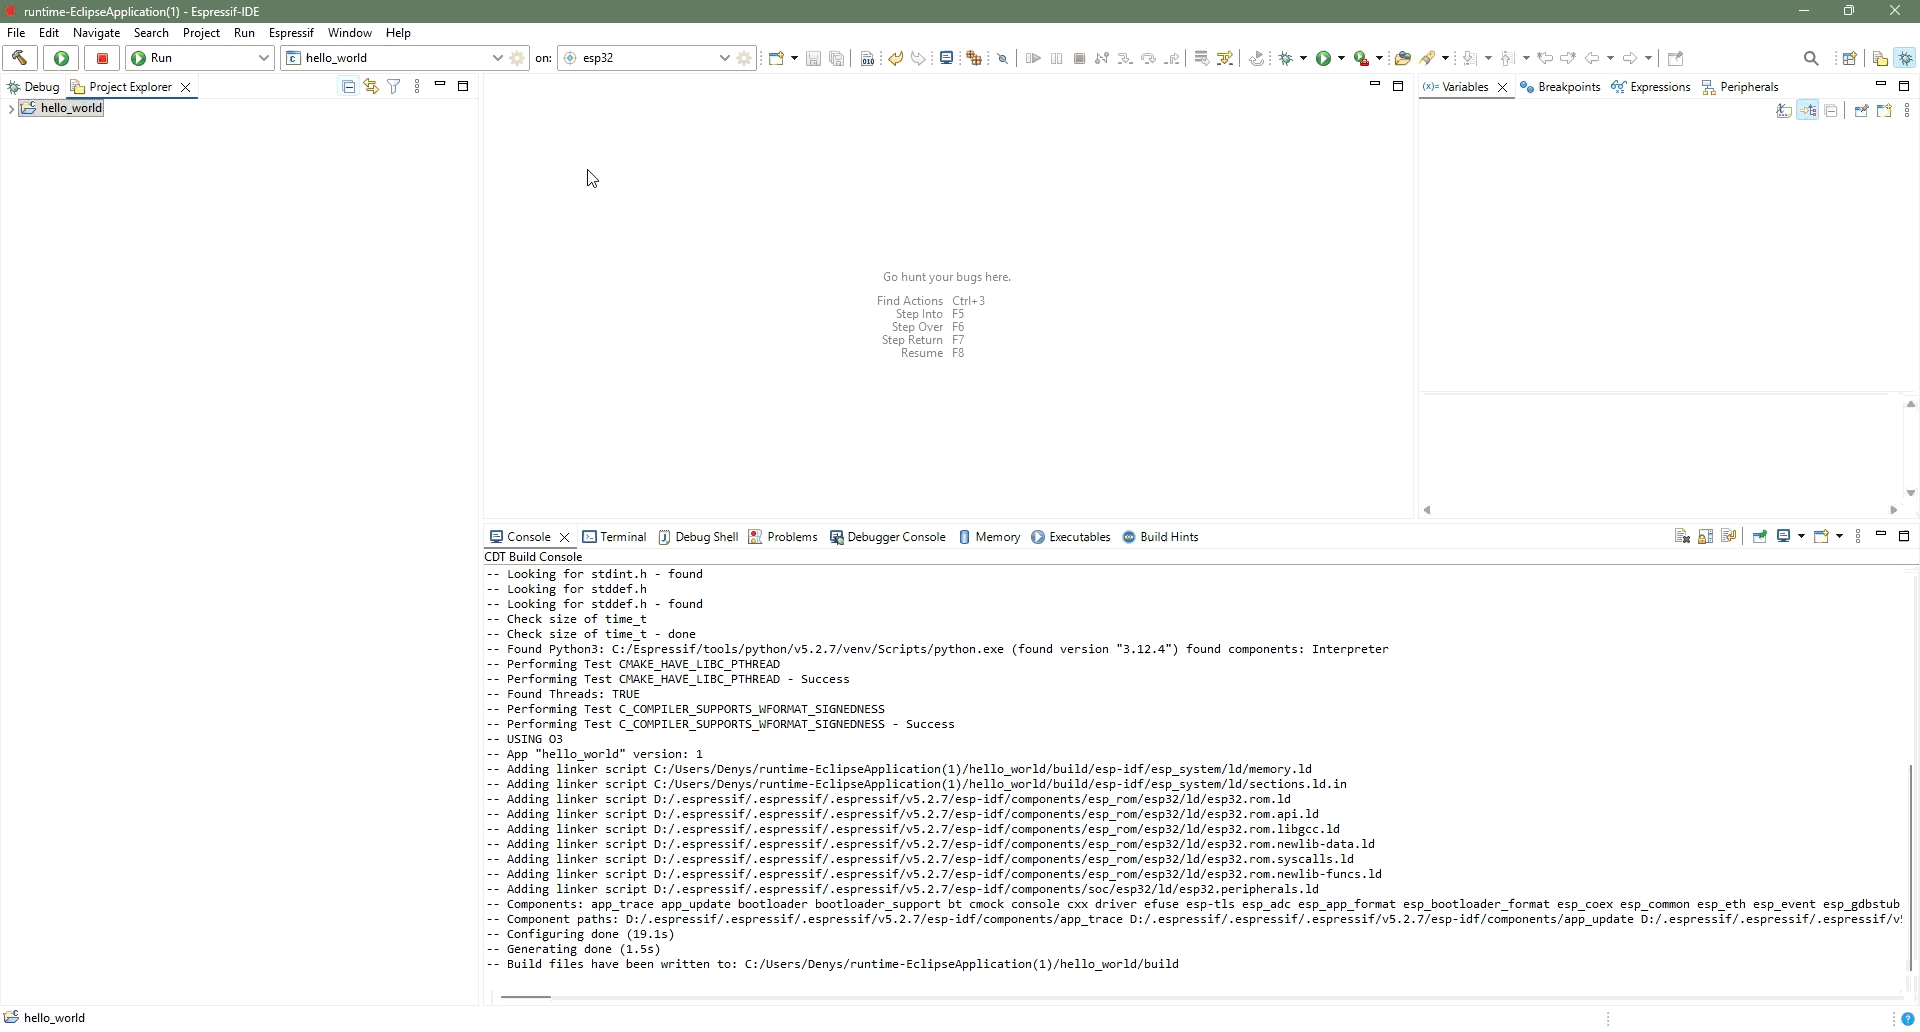
Task: Switch to the Expressions tab
Action: click(1651, 87)
